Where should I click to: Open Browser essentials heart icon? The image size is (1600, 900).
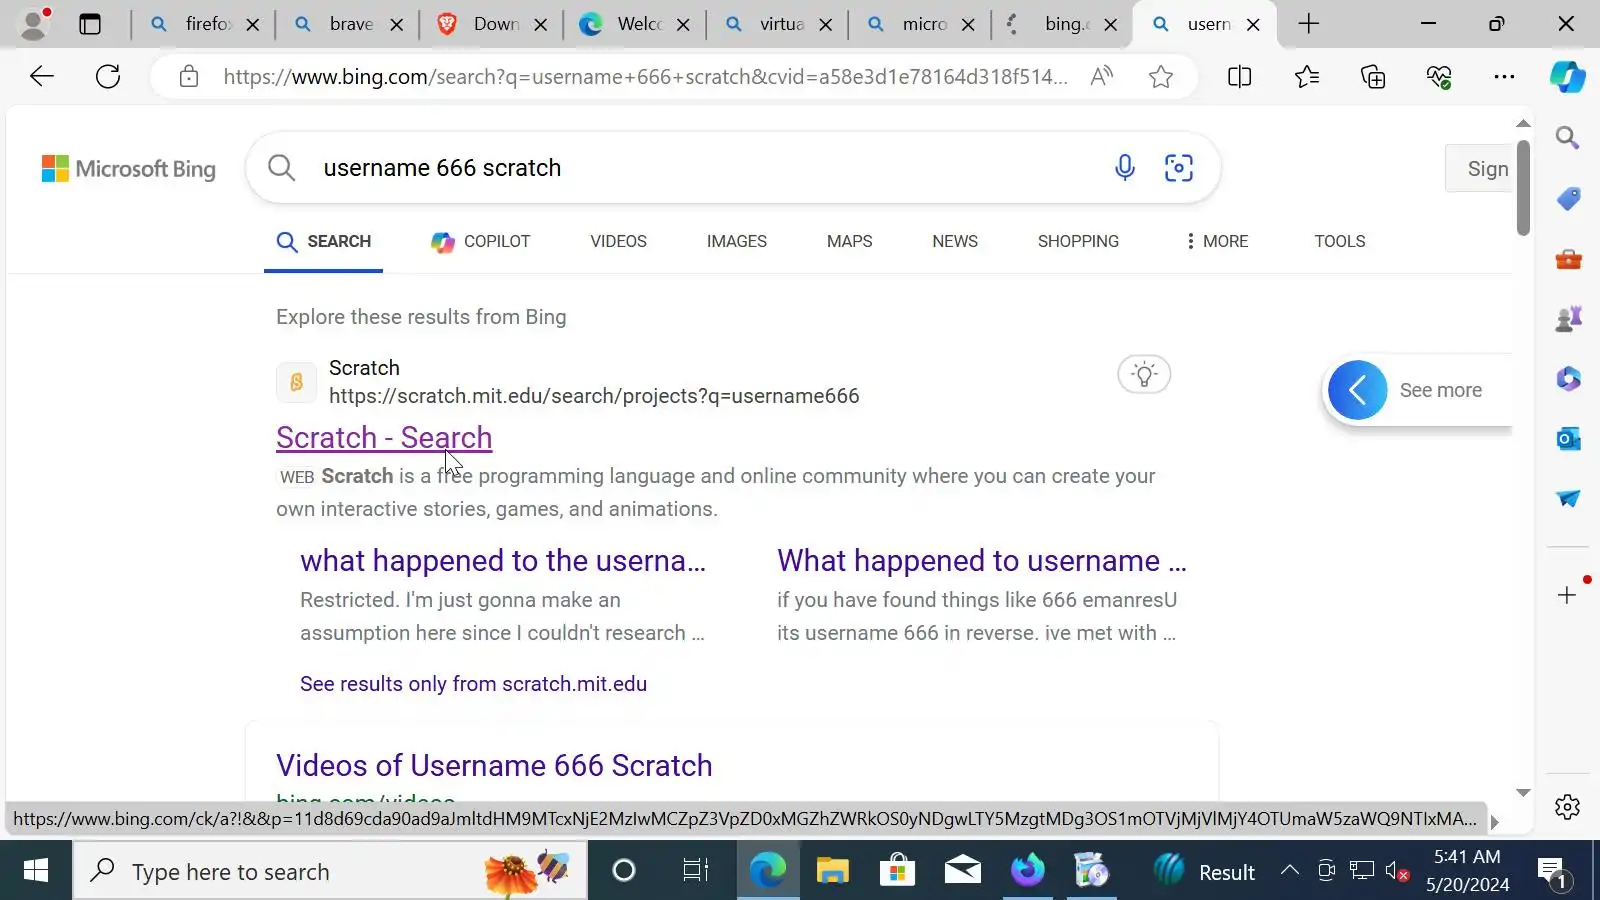tap(1439, 76)
